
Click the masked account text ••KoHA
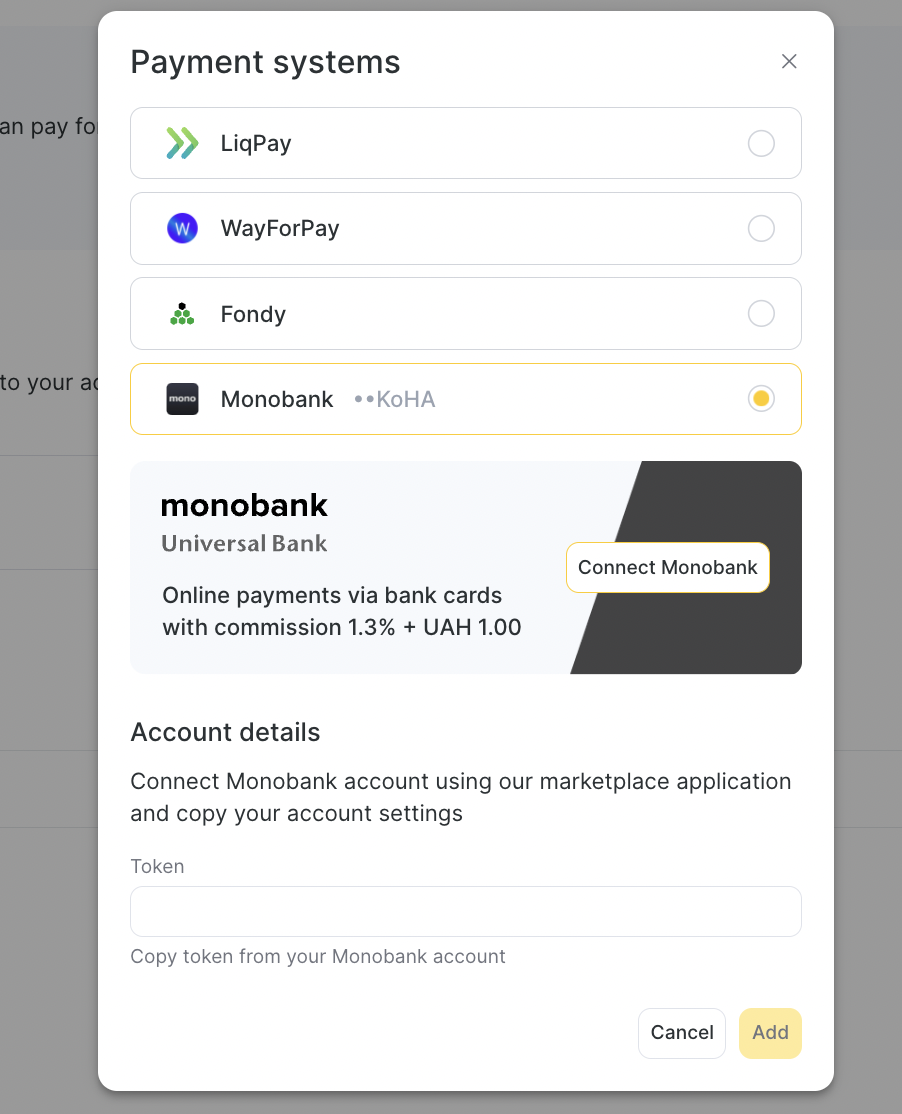click(x=395, y=400)
